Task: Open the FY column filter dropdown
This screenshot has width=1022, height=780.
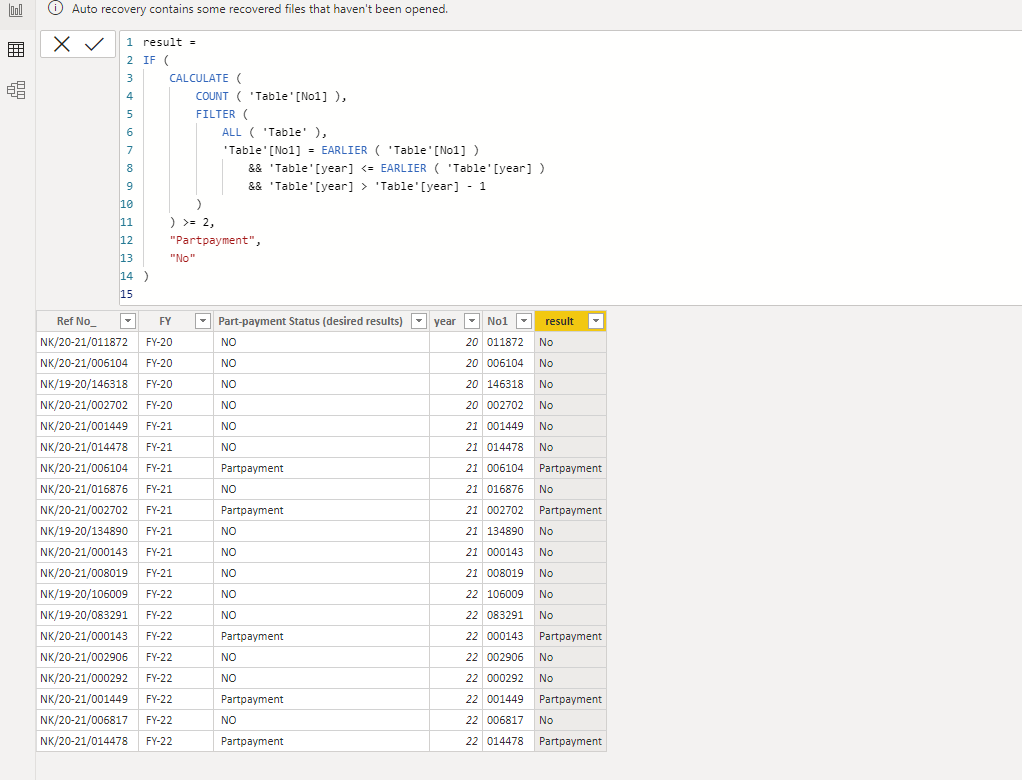Action: coord(203,321)
